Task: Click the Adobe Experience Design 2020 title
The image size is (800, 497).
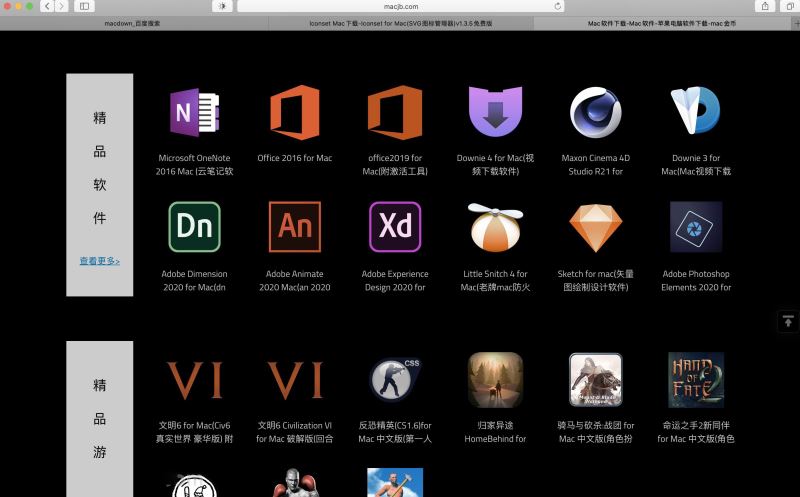Action: coord(395,281)
